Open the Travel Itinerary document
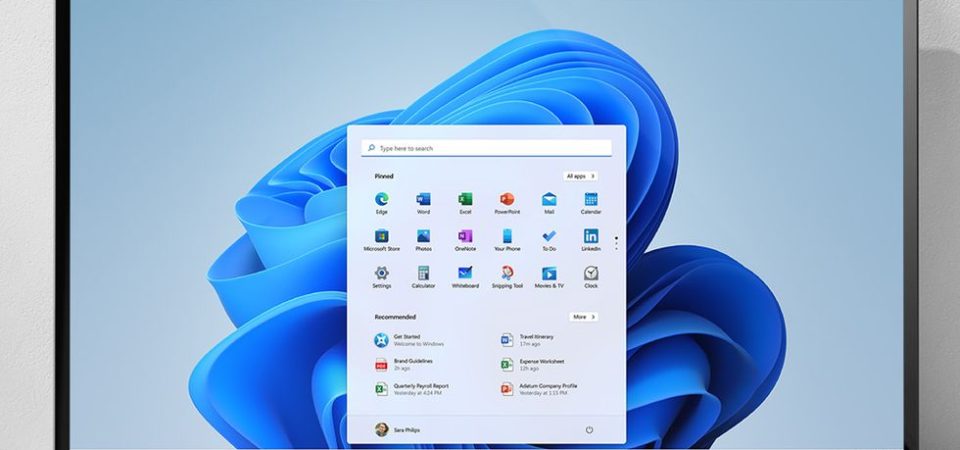This screenshot has width=960, height=450. pyautogui.click(x=535, y=340)
